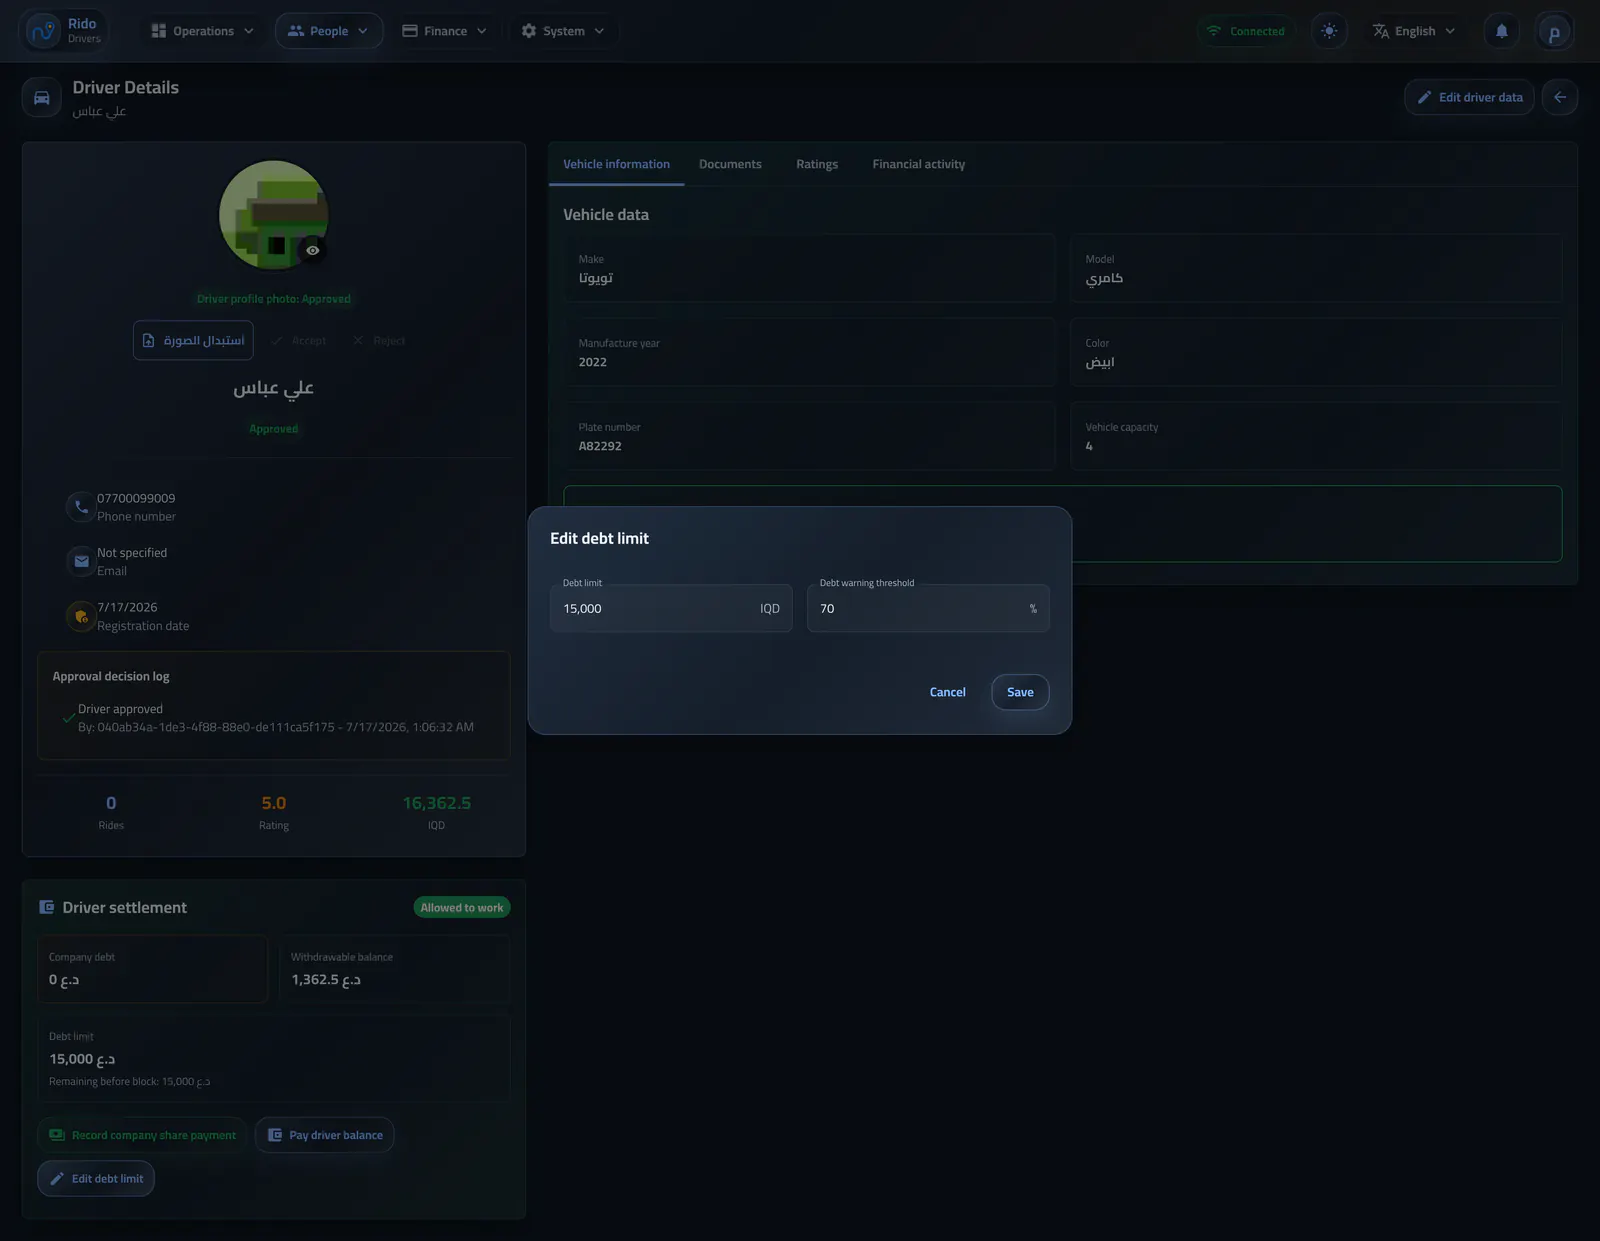1600x1241 pixels.
Task: Save the edited debt limit
Action: click(x=1020, y=692)
